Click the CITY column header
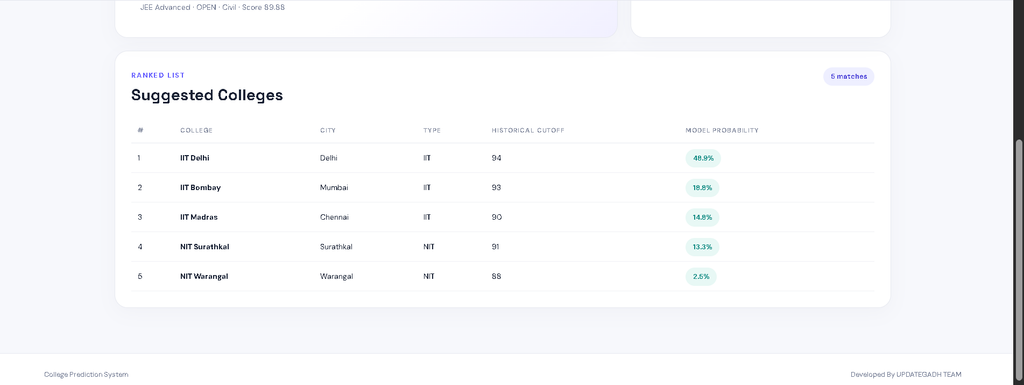Image resolution: width=1024 pixels, height=385 pixels. click(x=328, y=131)
